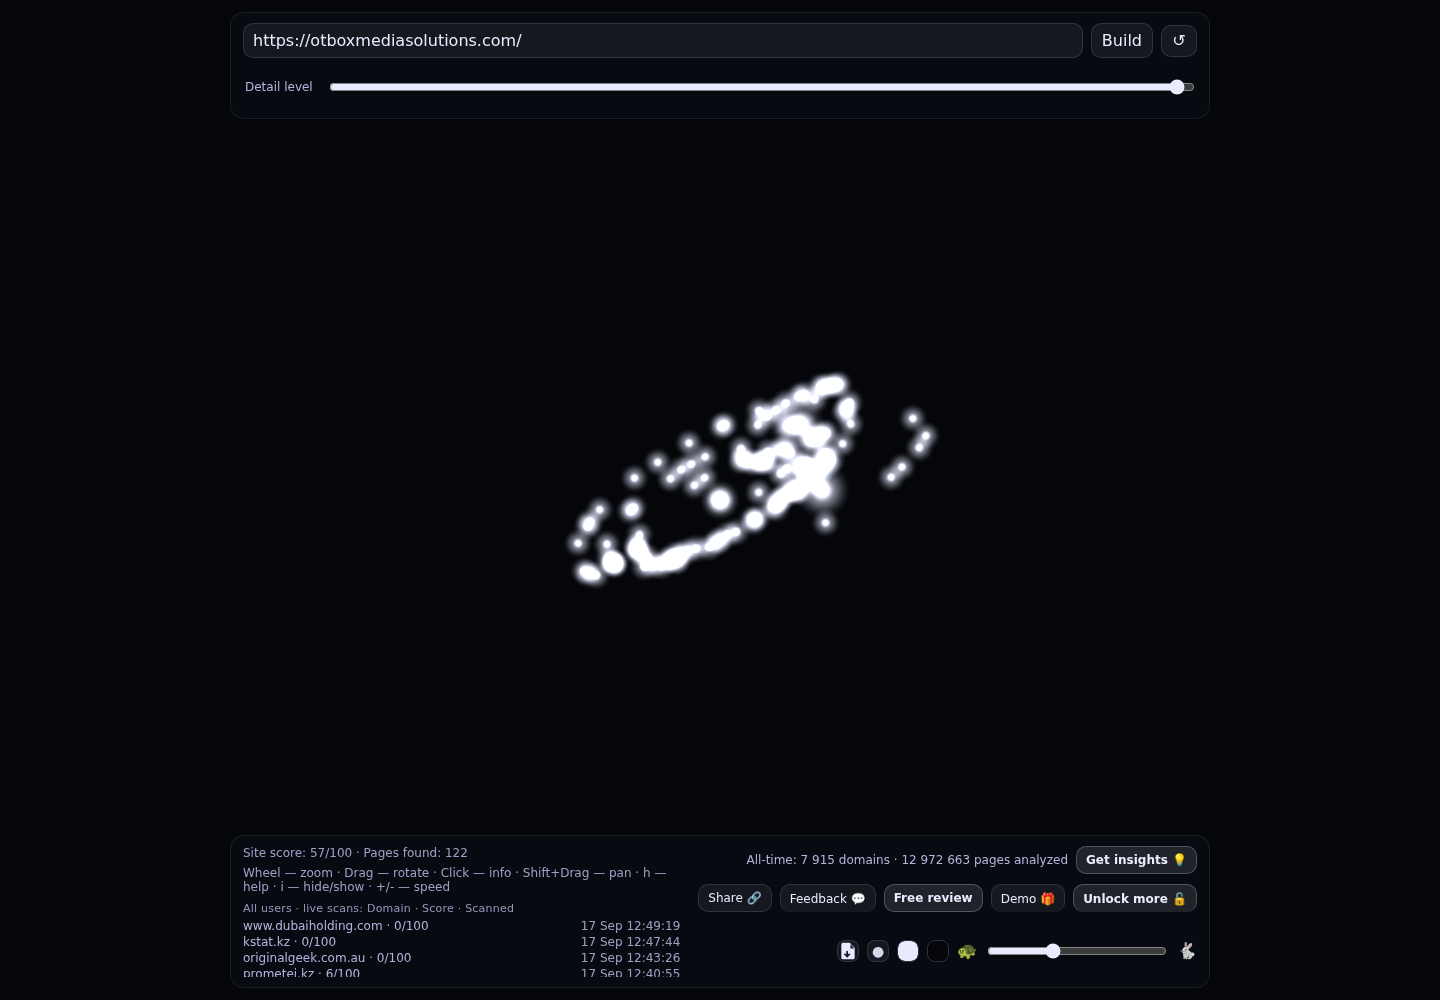Open Get insights
Viewport: 1440px width, 1000px height.
1136,860
